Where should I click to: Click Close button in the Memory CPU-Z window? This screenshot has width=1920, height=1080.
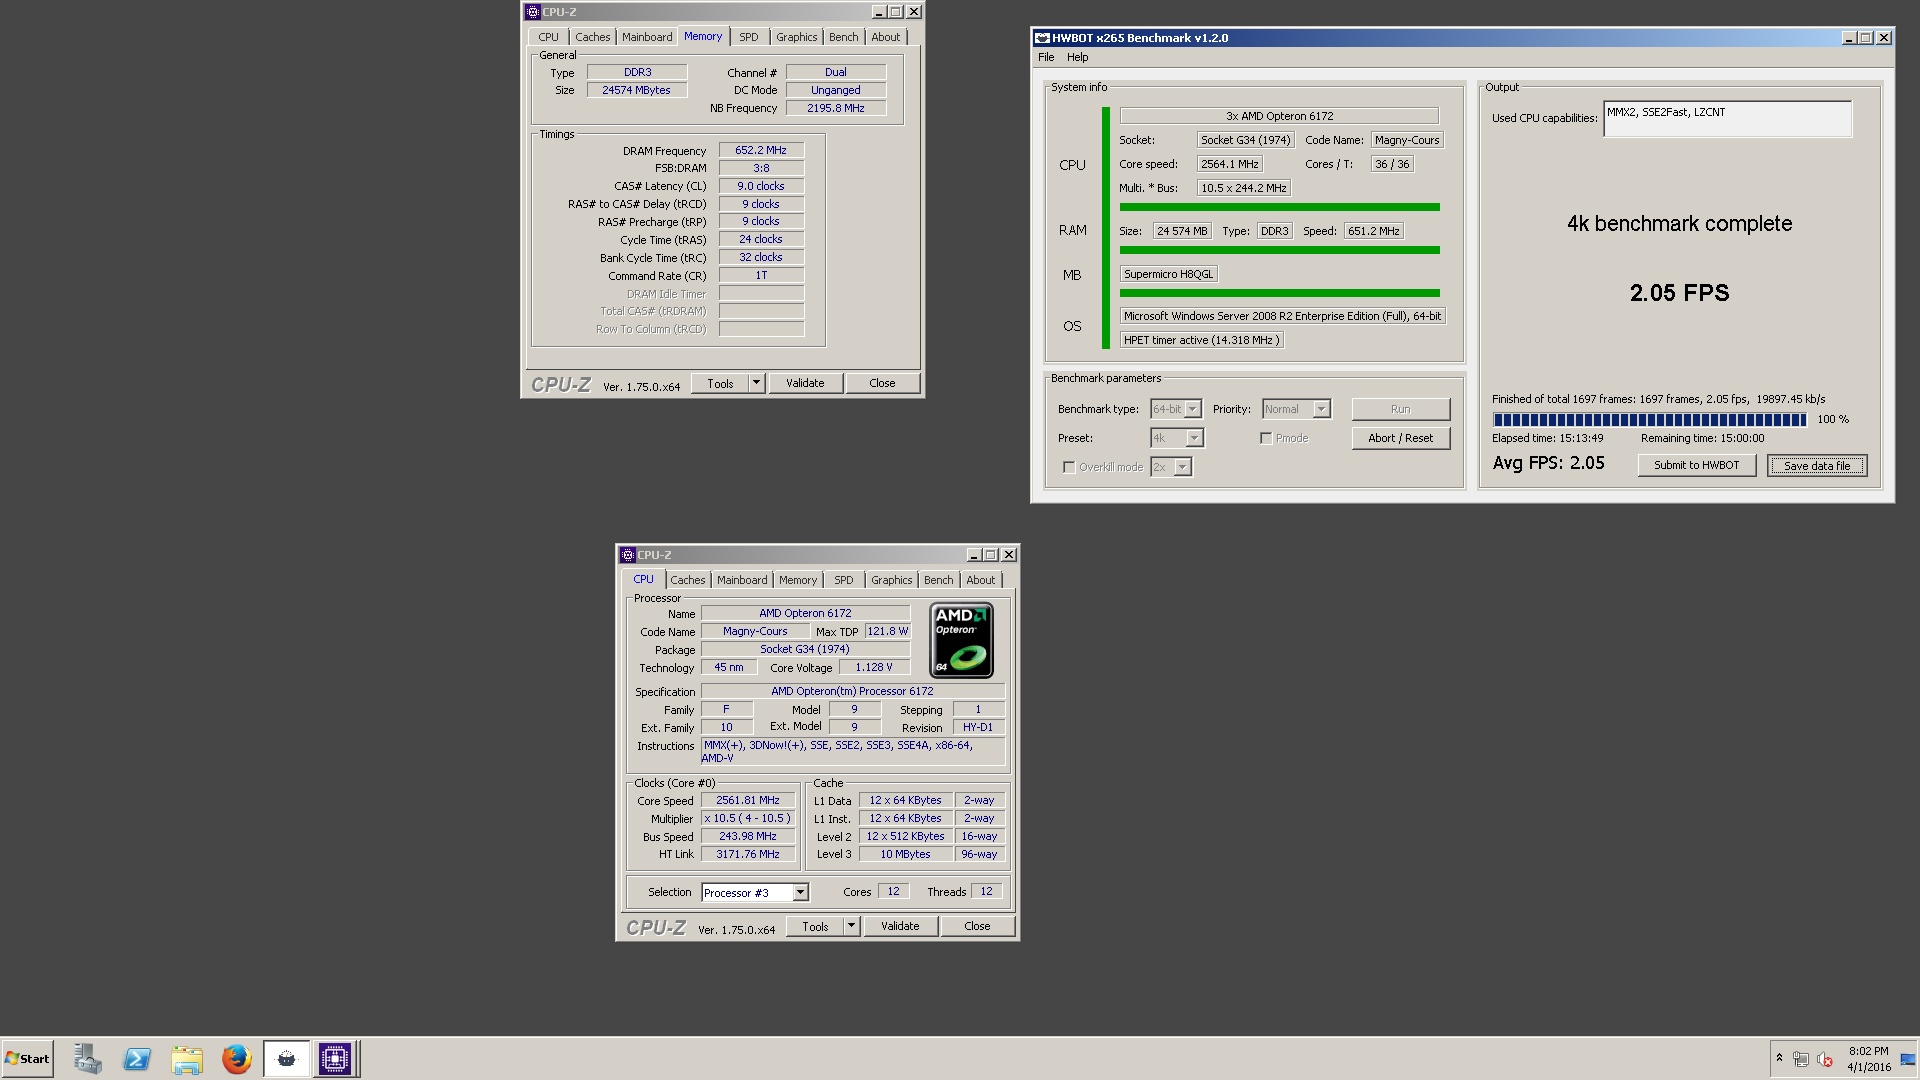(x=882, y=383)
